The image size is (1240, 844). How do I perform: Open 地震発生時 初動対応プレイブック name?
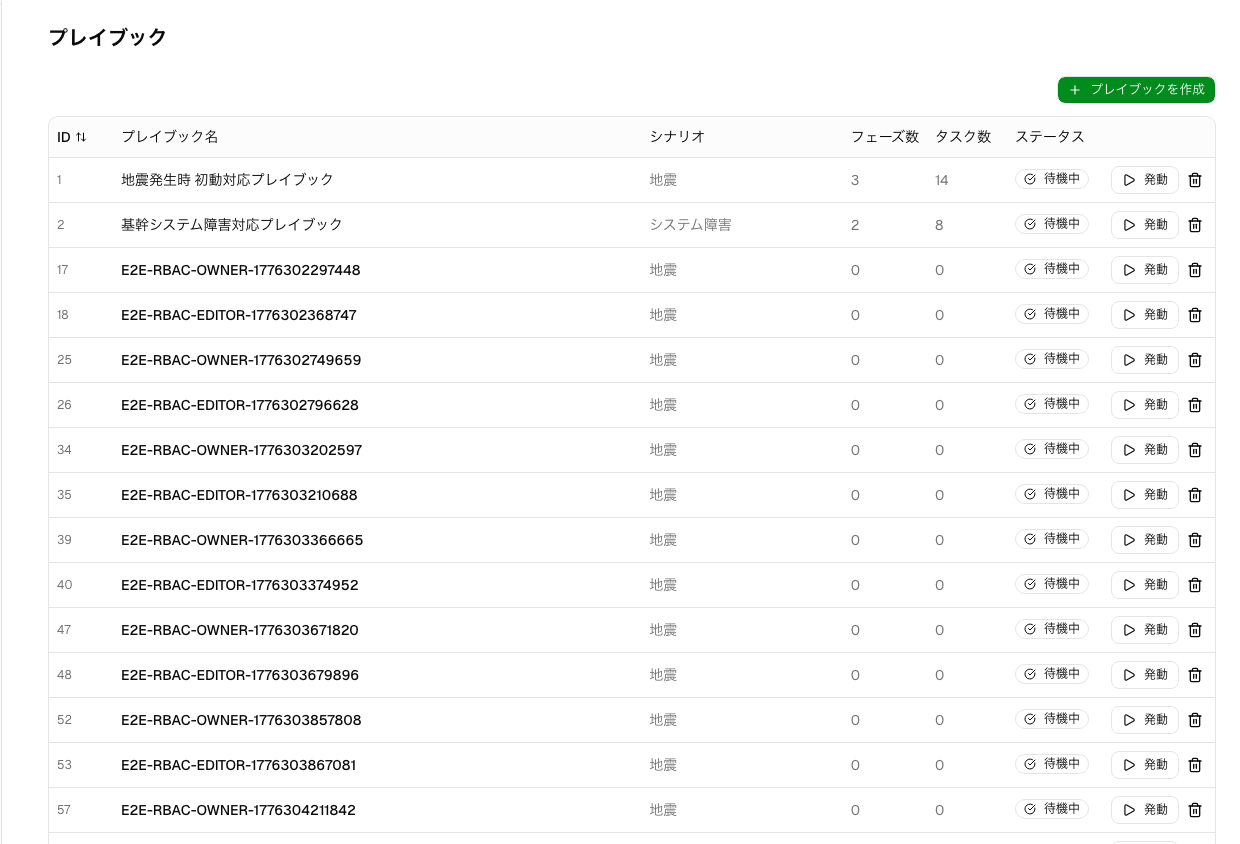click(227, 180)
